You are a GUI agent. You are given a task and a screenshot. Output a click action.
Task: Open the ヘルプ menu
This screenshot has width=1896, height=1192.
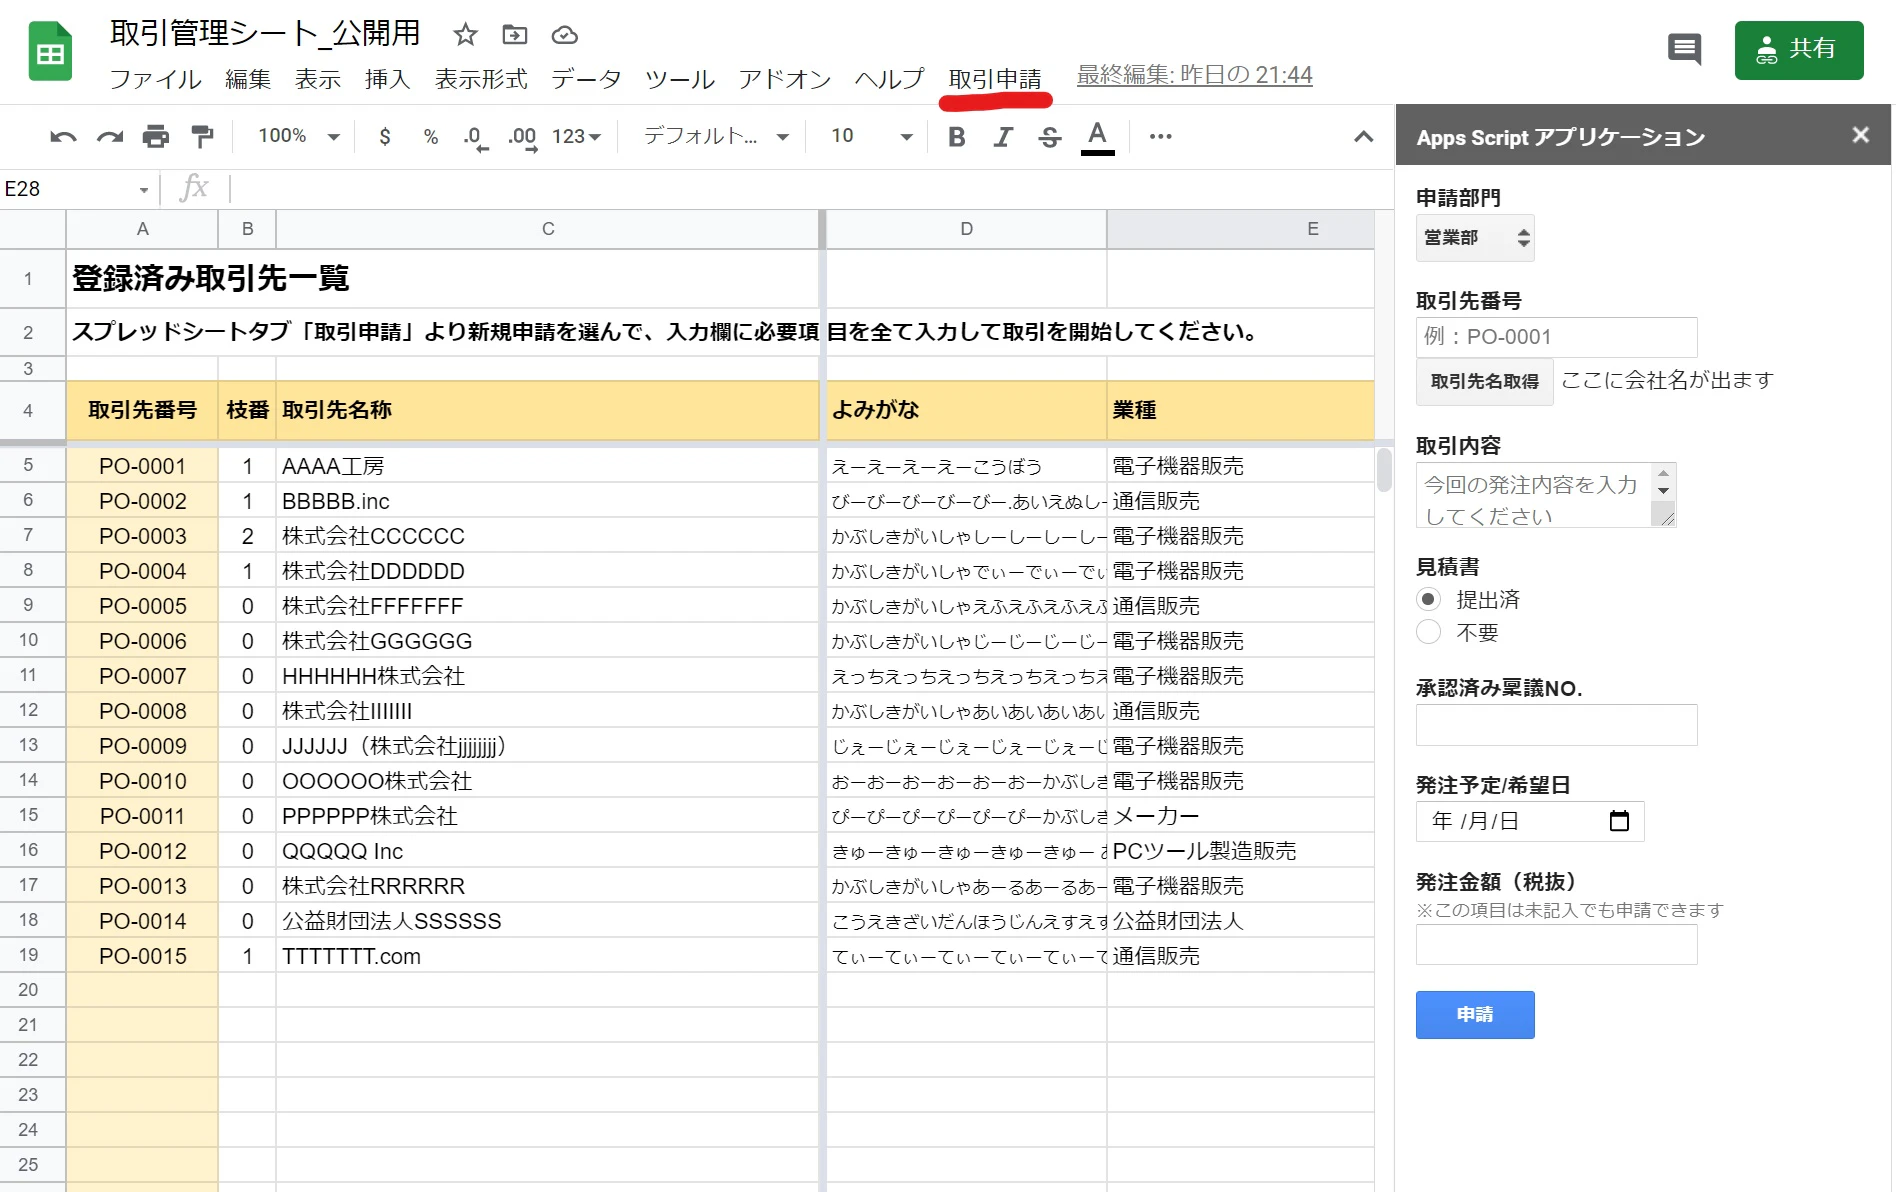coord(890,78)
